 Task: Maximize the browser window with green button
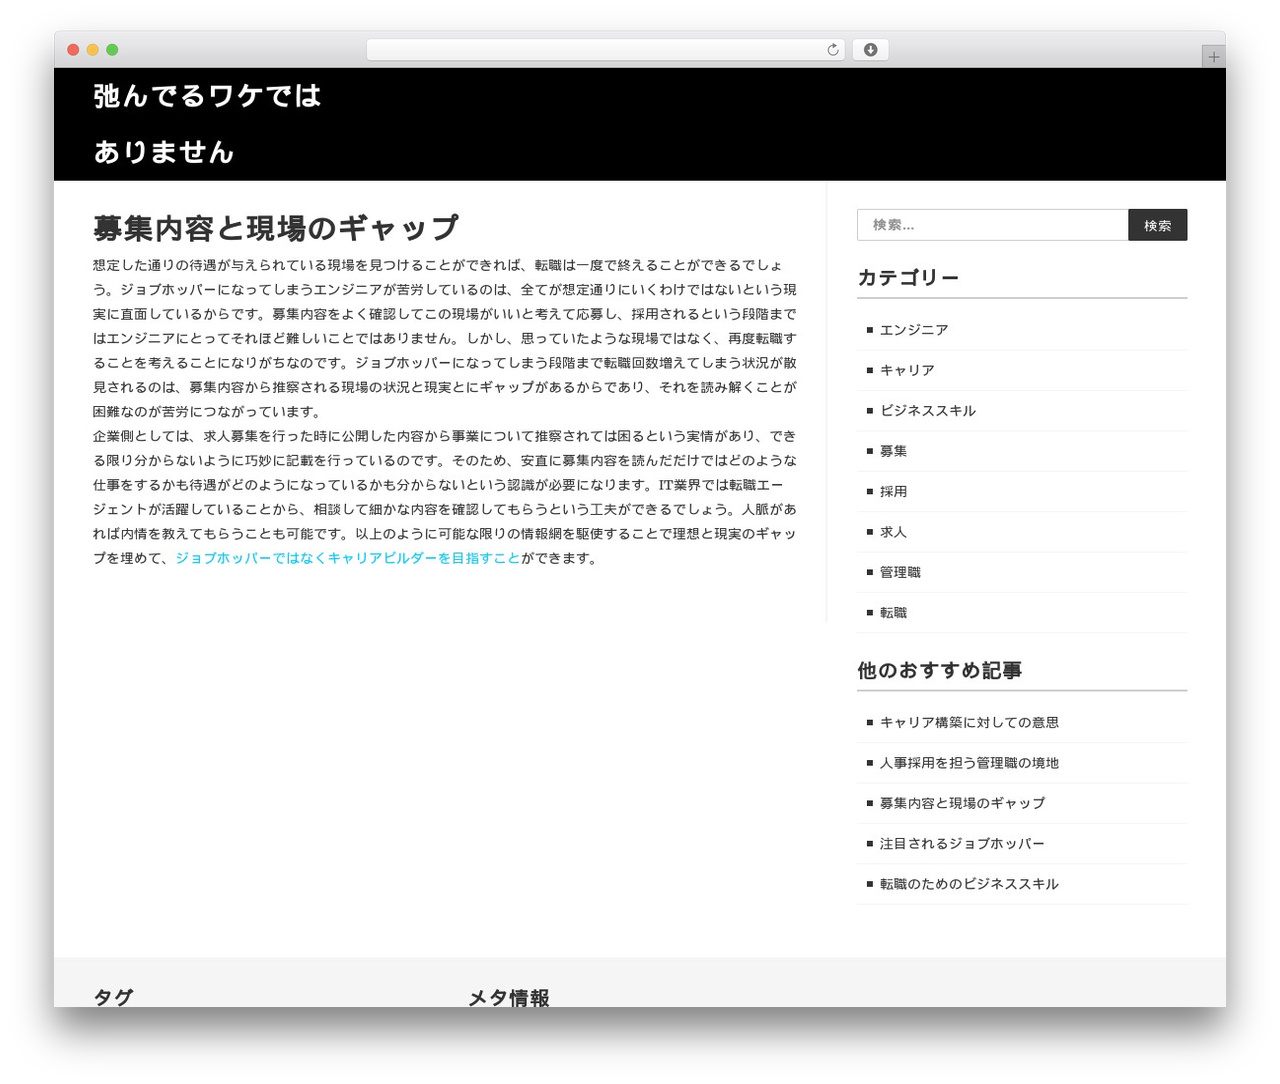click(x=112, y=50)
